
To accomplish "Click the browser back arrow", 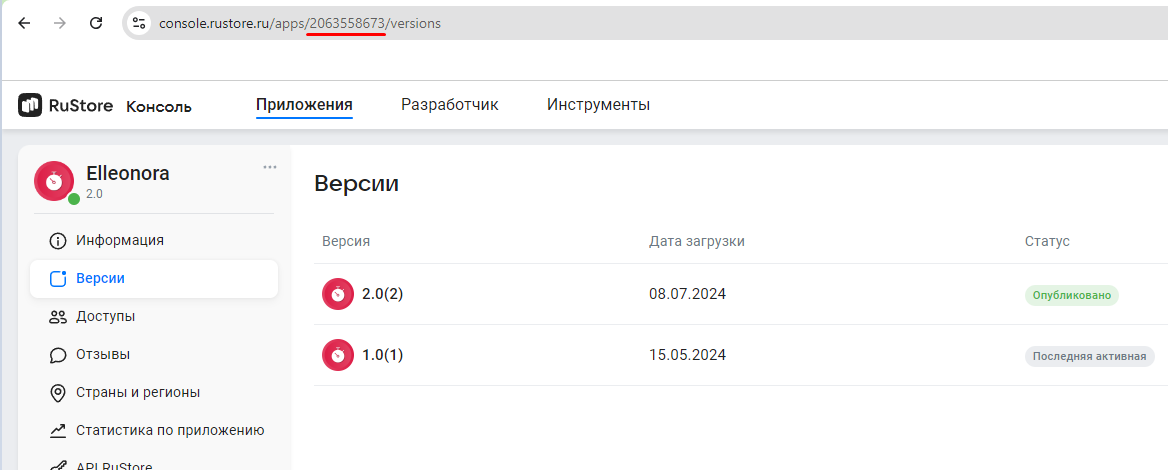I will (x=24, y=23).
